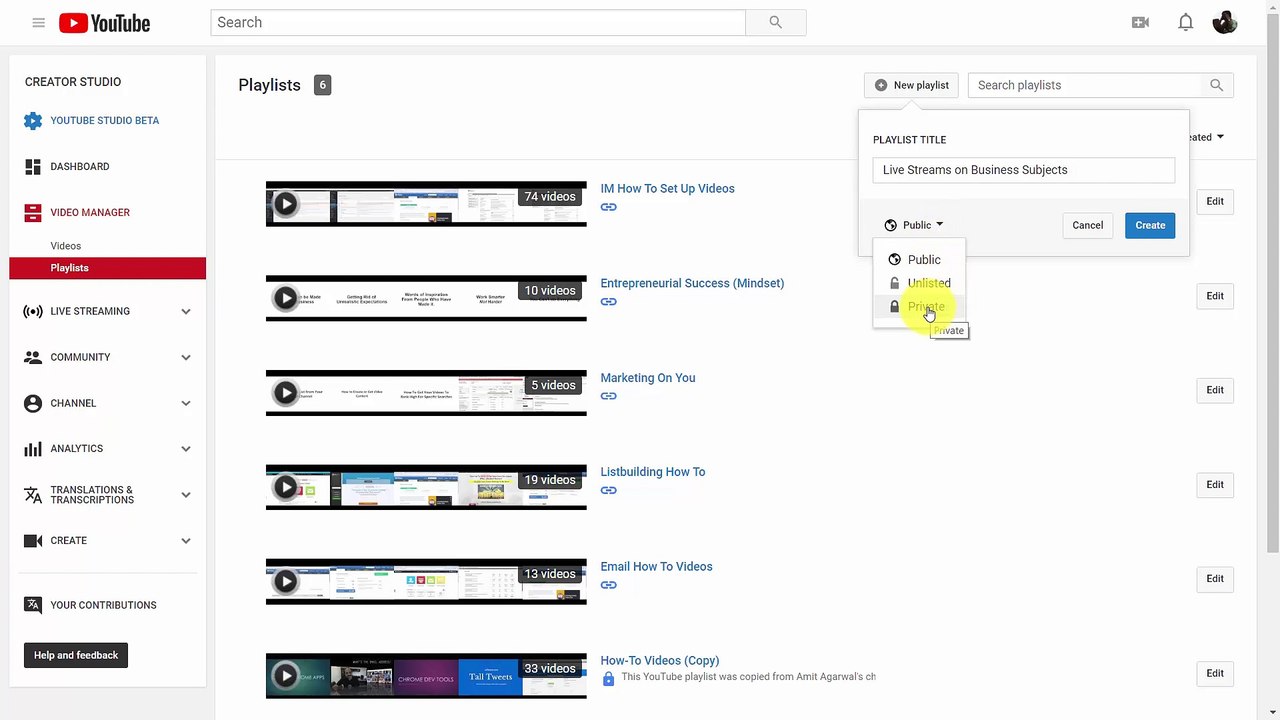The width and height of the screenshot is (1280, 720).
Task: Click lock icon under How-To Videos (Copy)
Action: pyautogui.click(x=608, y=679)
